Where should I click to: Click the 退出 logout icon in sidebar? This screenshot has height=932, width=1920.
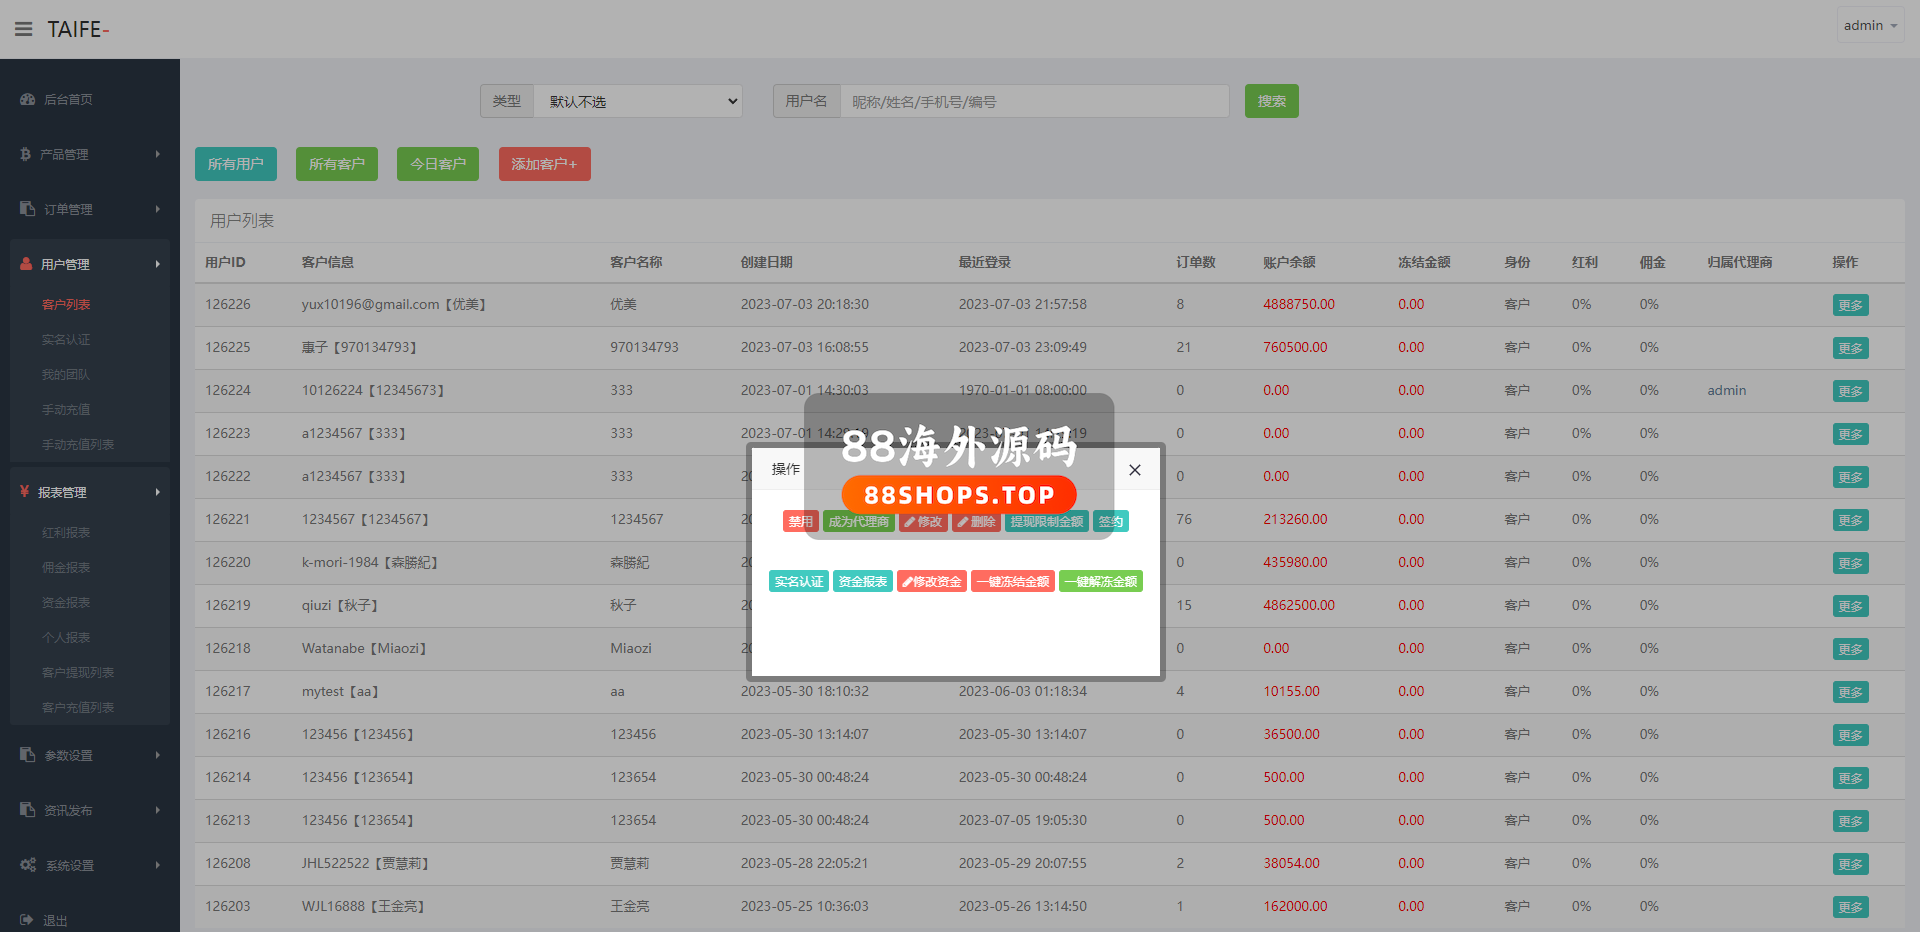point(26,920)
